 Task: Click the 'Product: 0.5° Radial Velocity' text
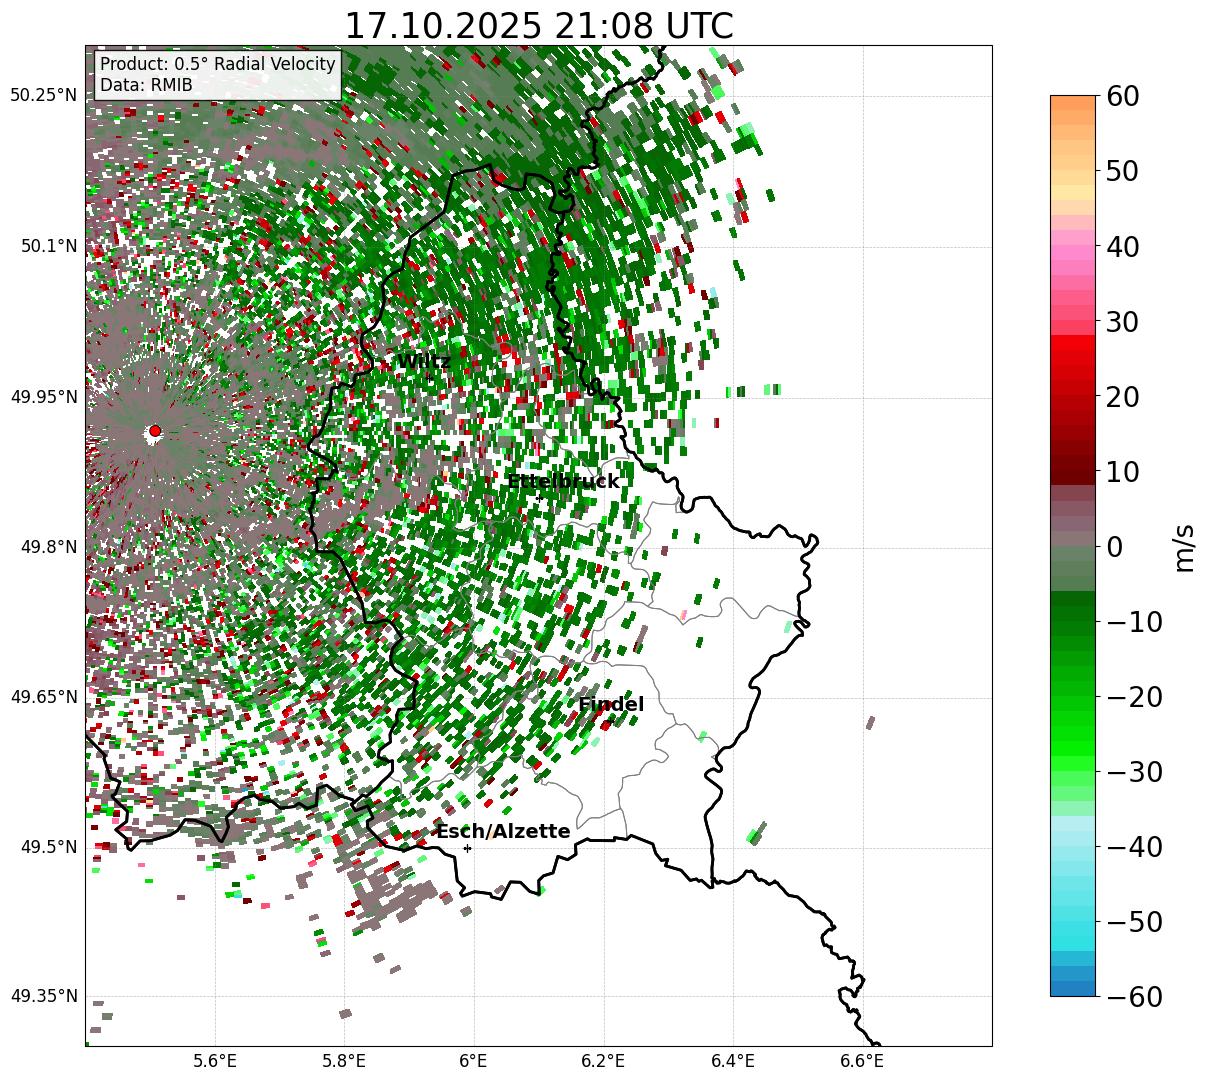[218, 64]
